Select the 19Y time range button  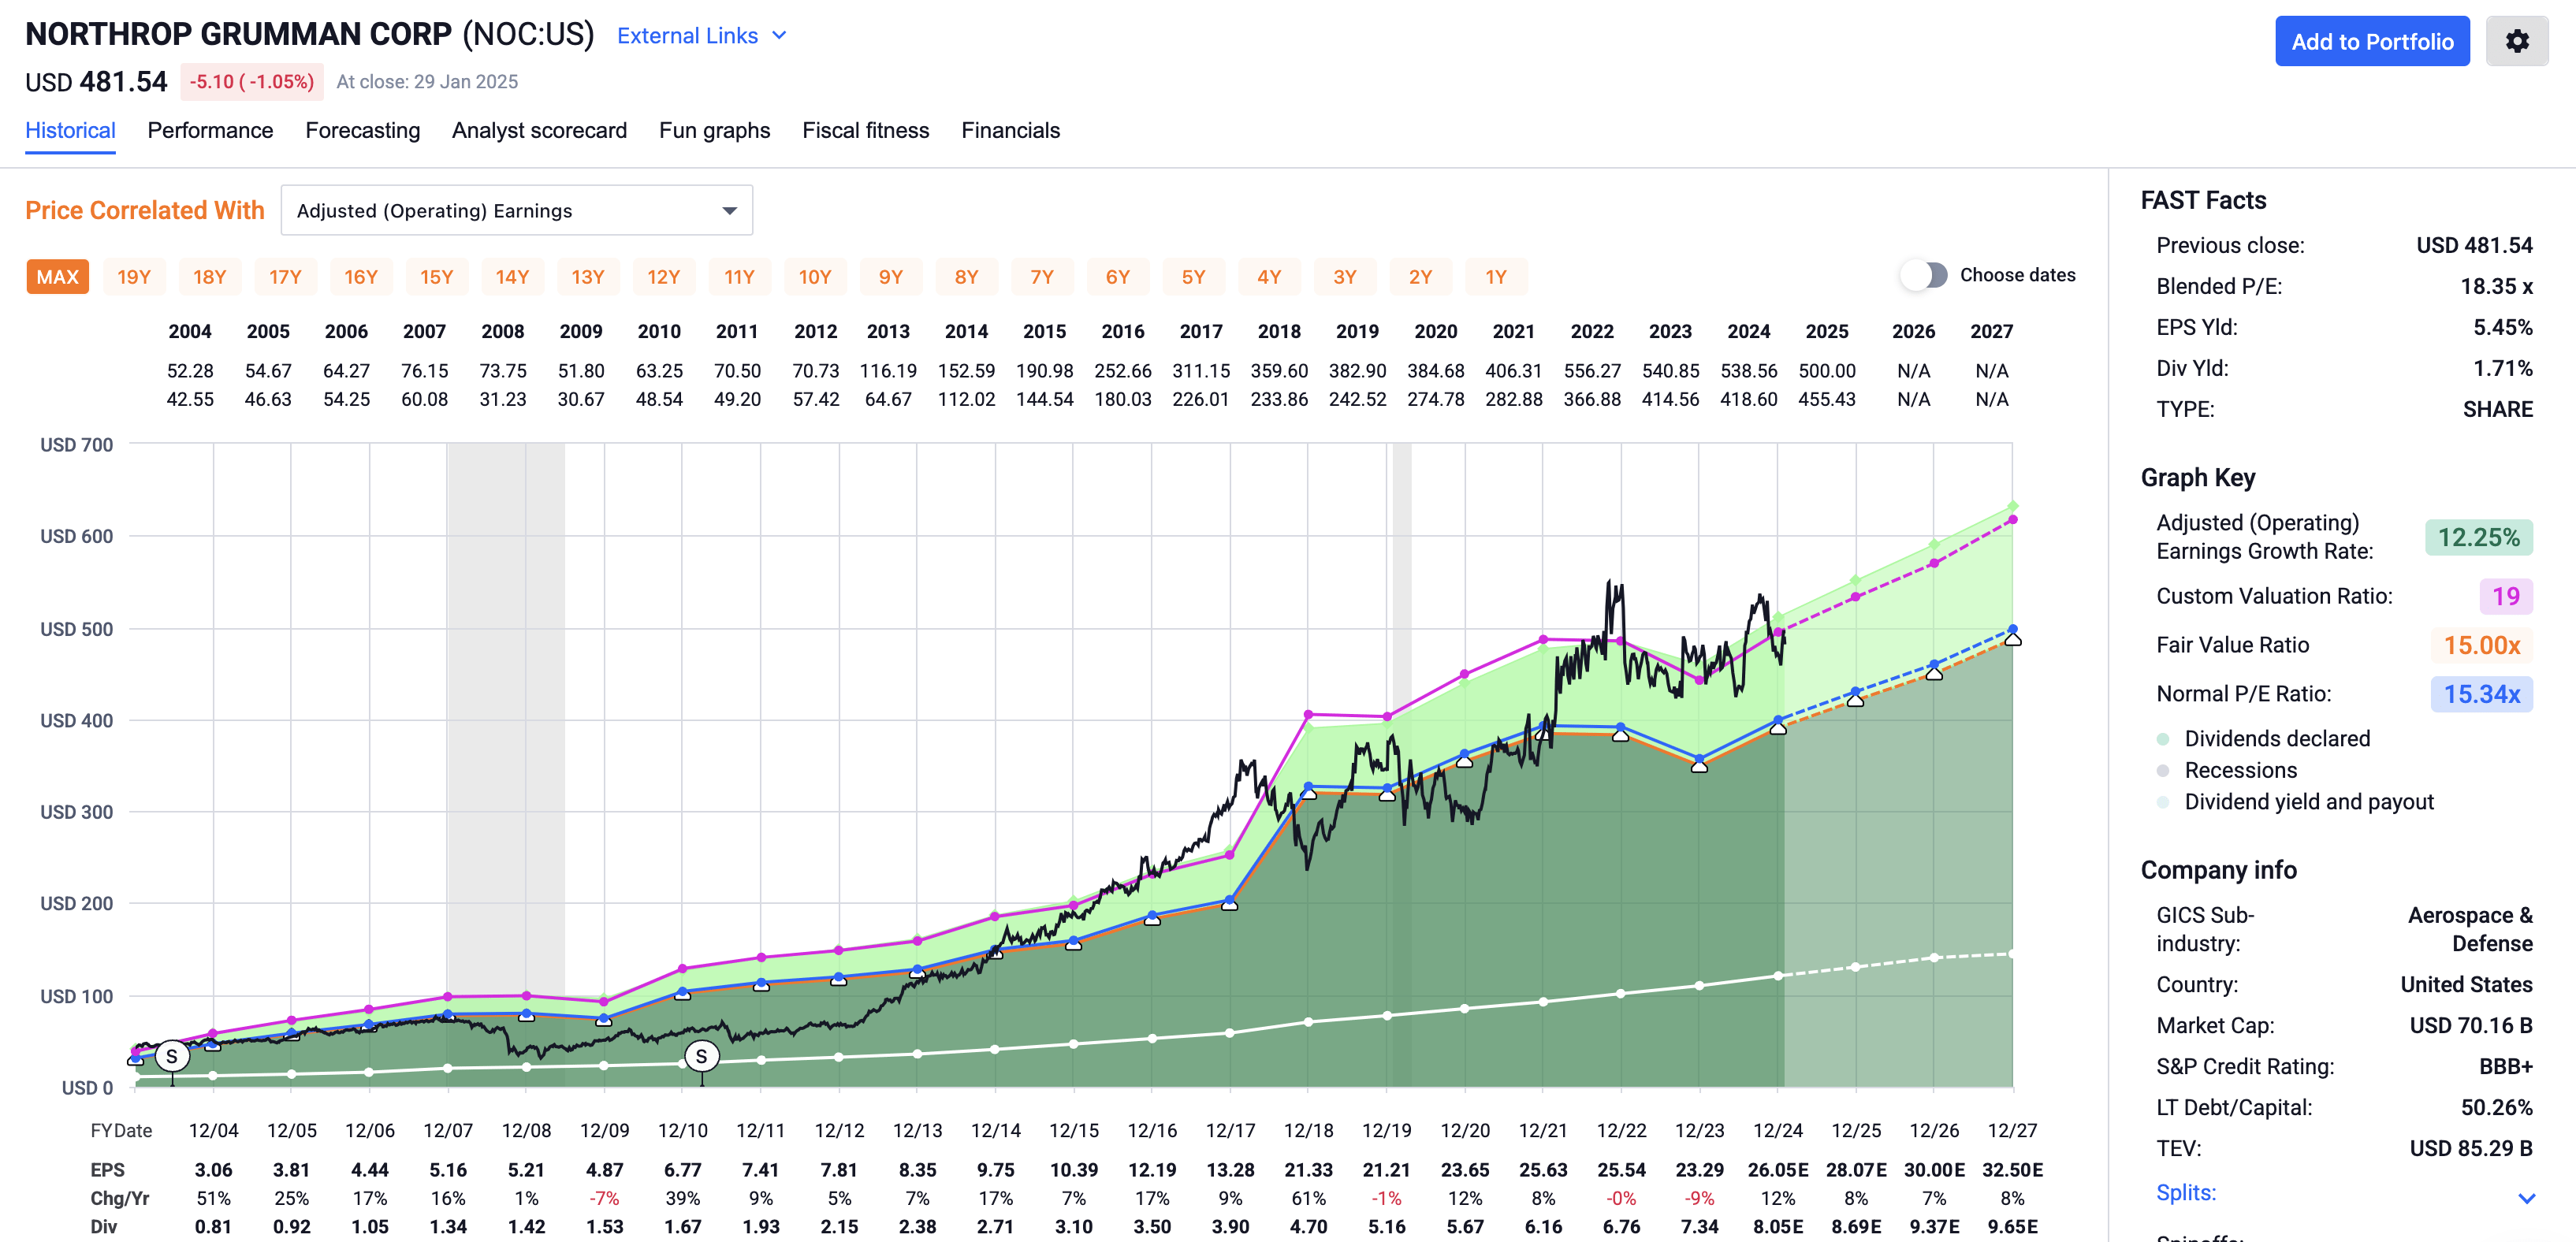(x=134, y=276)
